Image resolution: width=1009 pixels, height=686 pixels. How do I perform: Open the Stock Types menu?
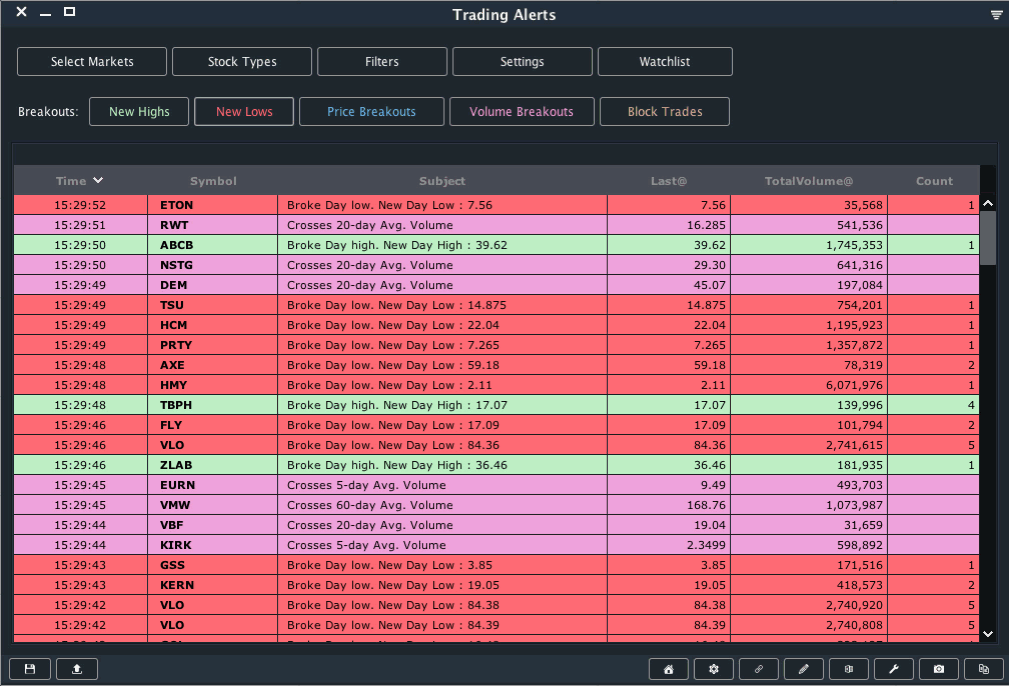click(242, 62)
